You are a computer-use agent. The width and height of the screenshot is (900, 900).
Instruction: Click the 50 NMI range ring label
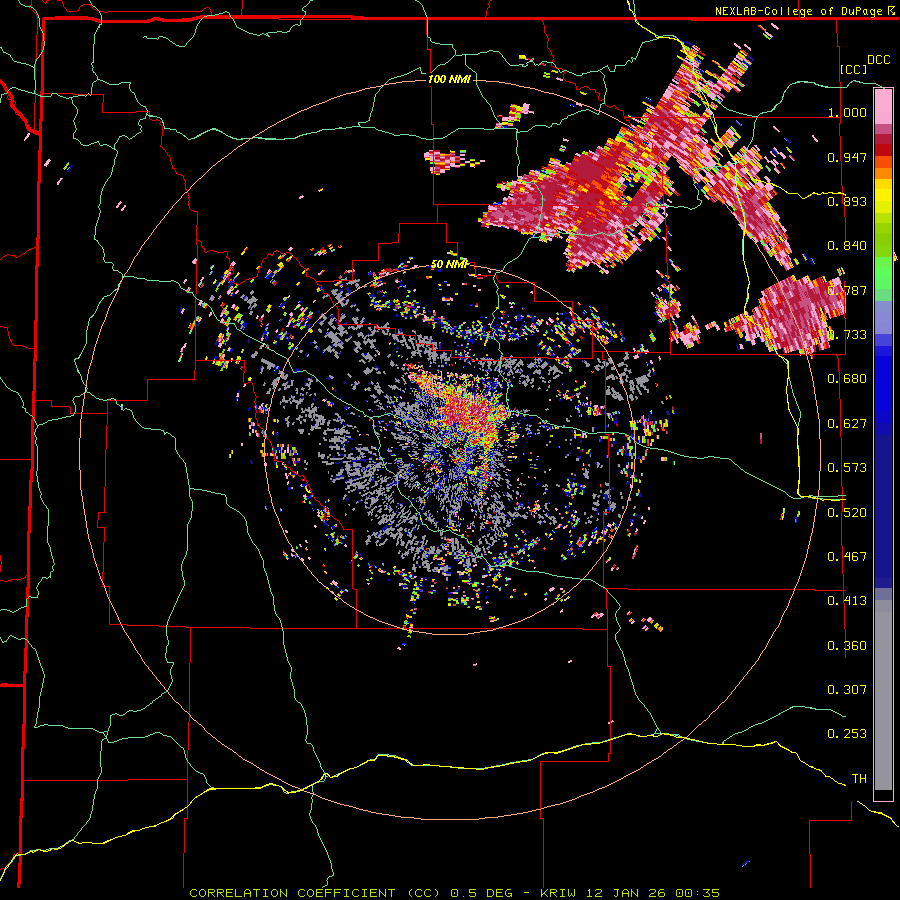point(449,264)
